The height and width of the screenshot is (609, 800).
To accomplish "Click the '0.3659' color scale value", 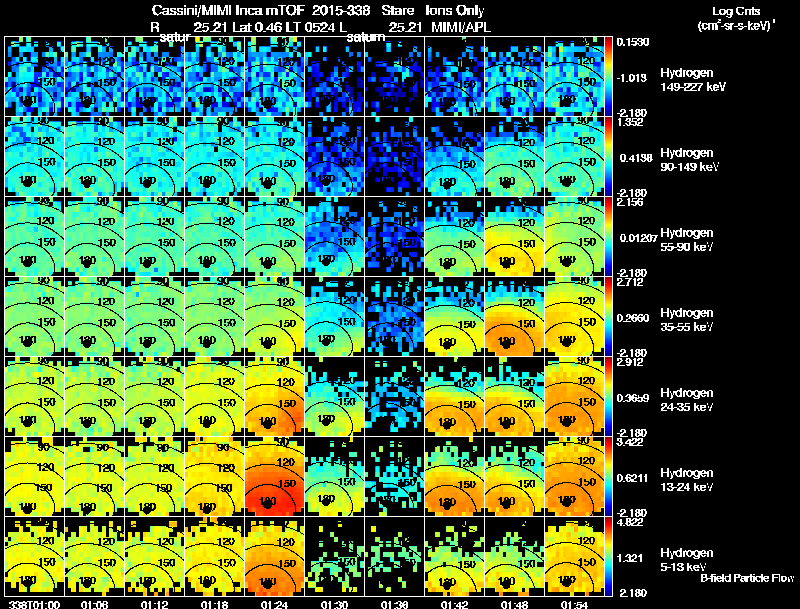I will (x=633, y=398).
